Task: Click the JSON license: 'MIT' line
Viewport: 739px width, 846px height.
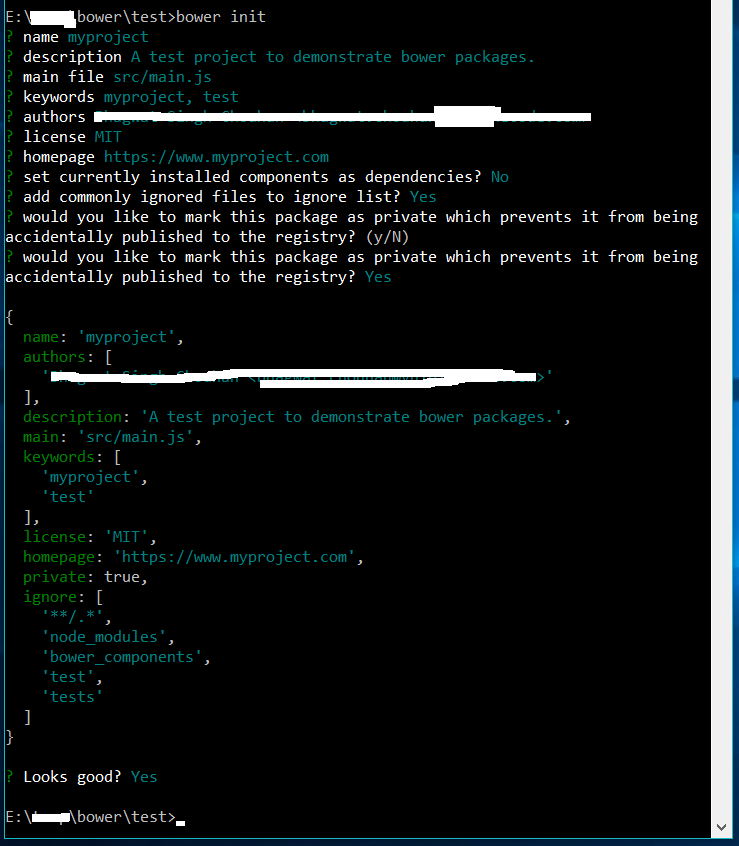Action: (90, 537)
